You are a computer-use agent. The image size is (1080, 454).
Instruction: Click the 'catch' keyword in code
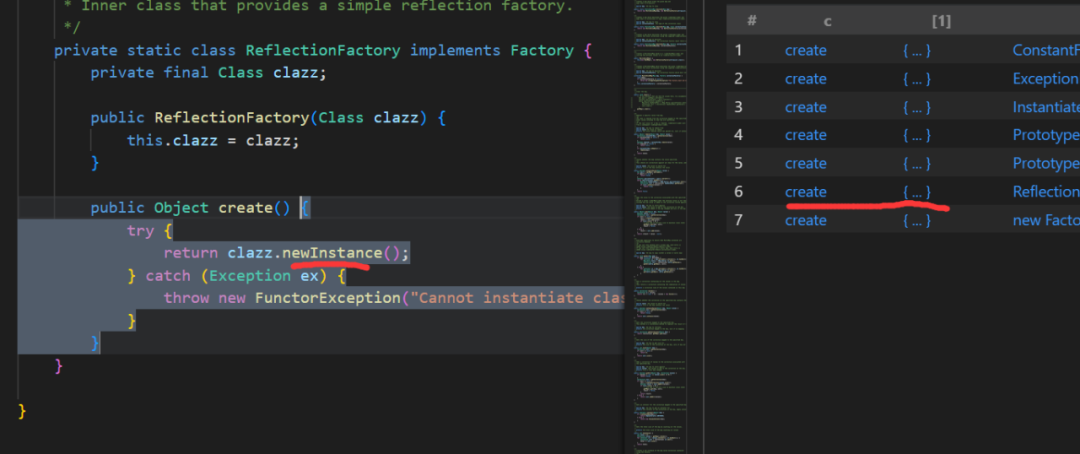tap(168, 276)
